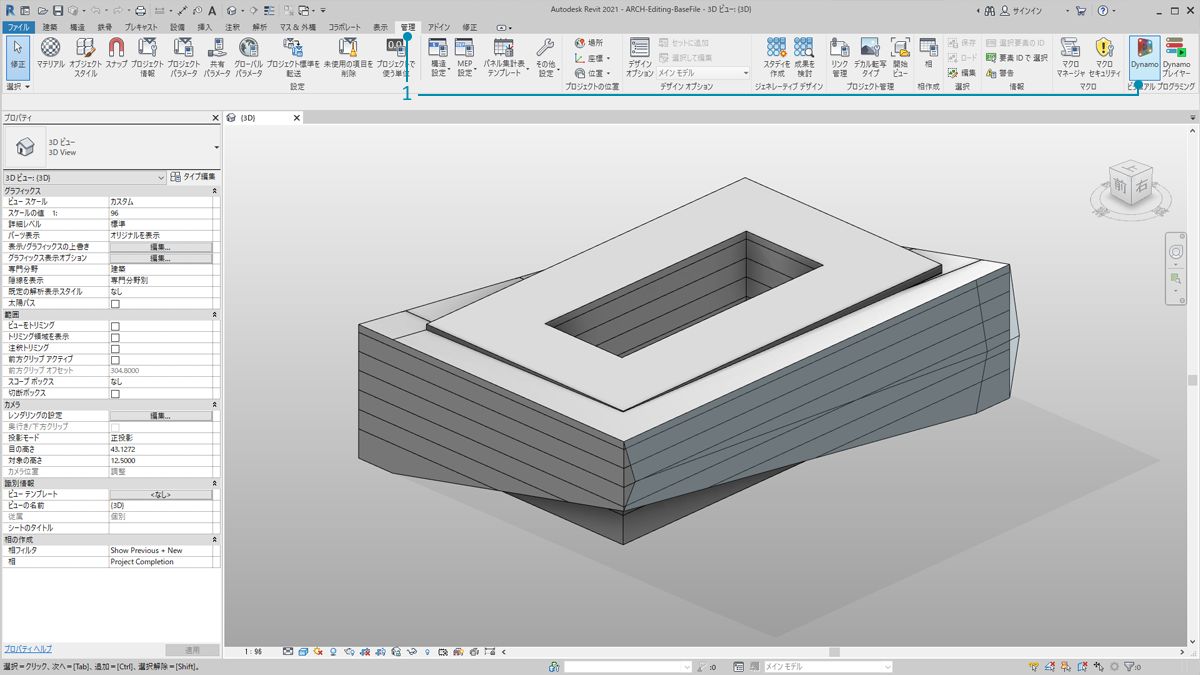Open Dynamo プレイヤー

[1176, 56]
